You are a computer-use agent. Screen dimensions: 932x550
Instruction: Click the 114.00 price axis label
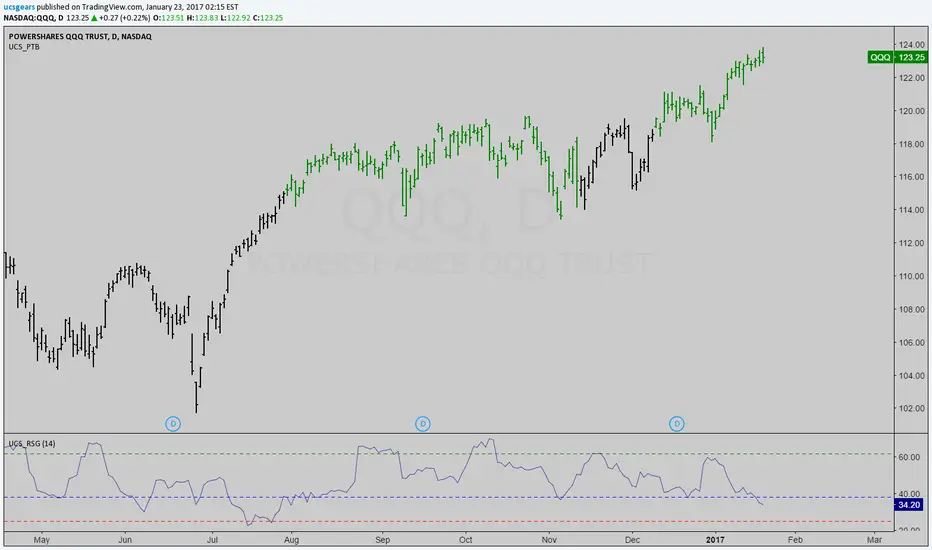click(912, 210)
